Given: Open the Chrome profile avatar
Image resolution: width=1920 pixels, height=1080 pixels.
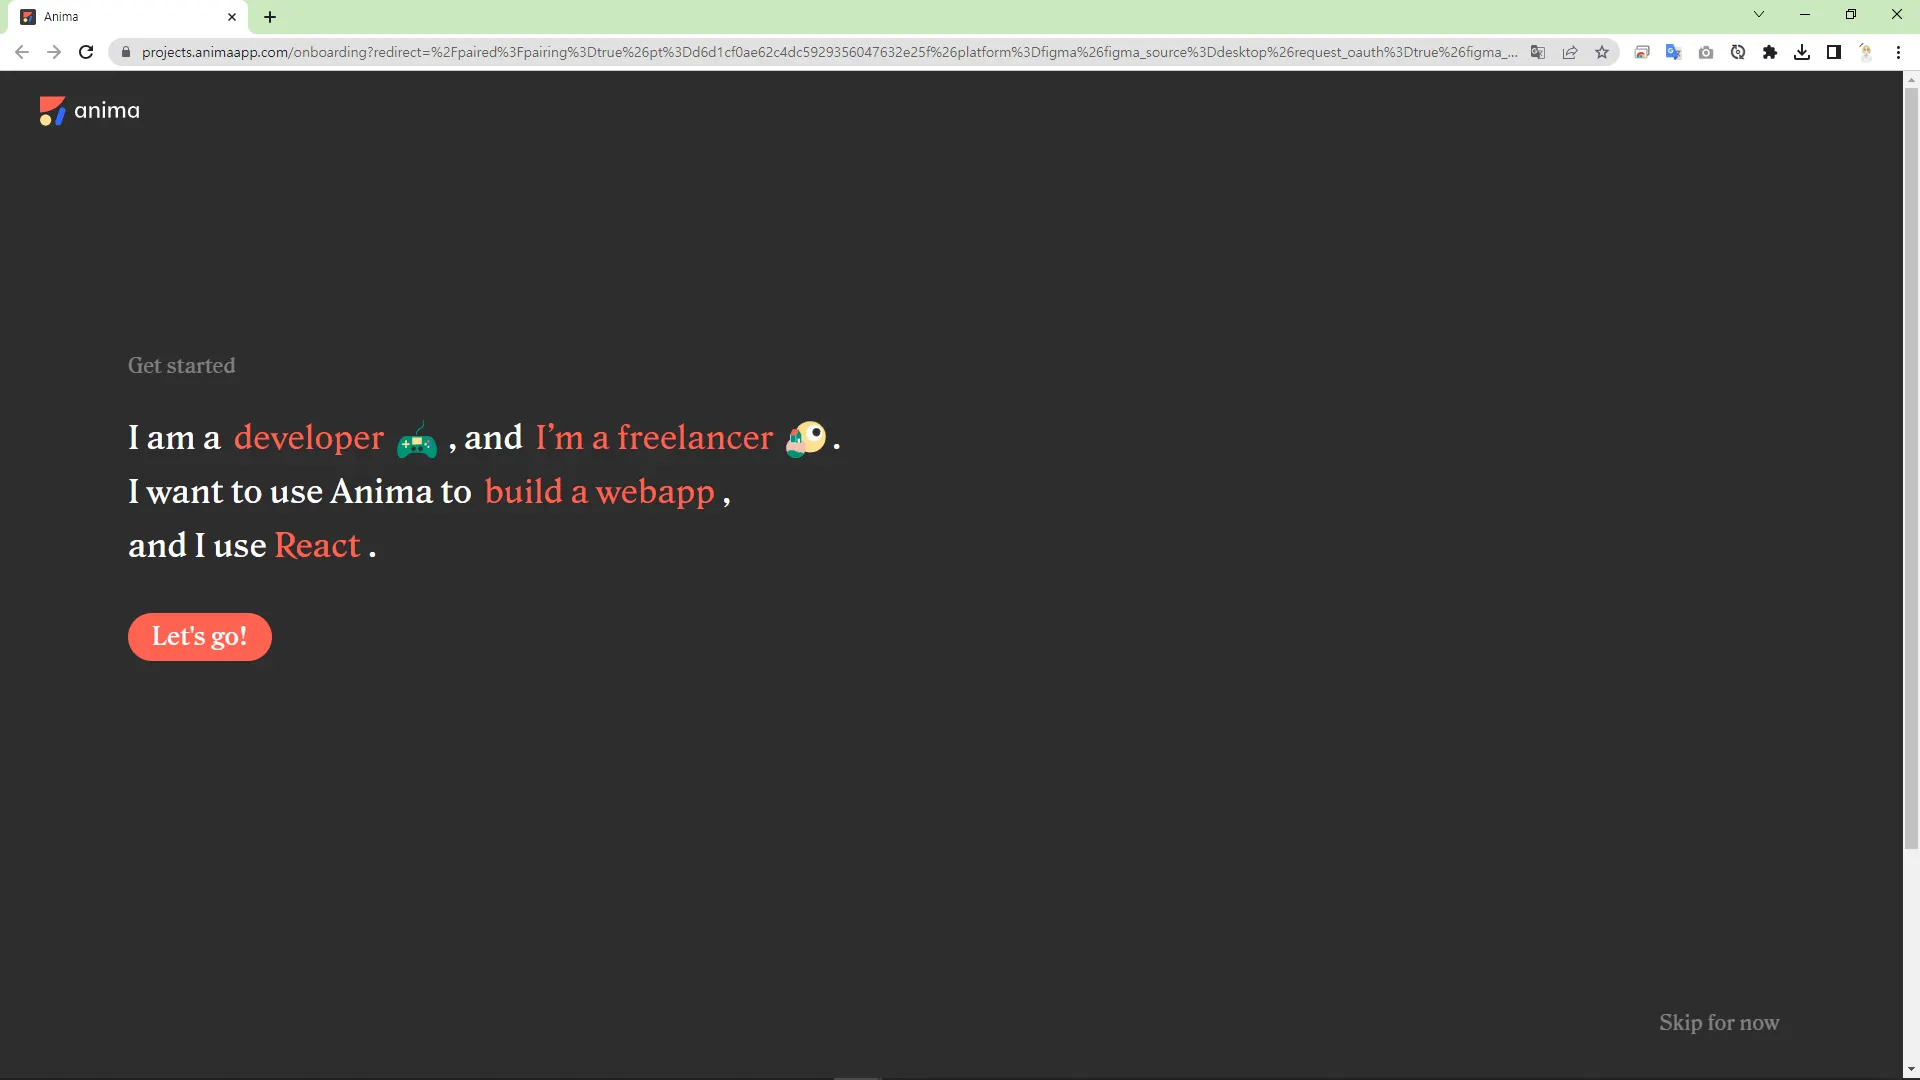Looking at the screenshot, I should (x=1866, y=52).
